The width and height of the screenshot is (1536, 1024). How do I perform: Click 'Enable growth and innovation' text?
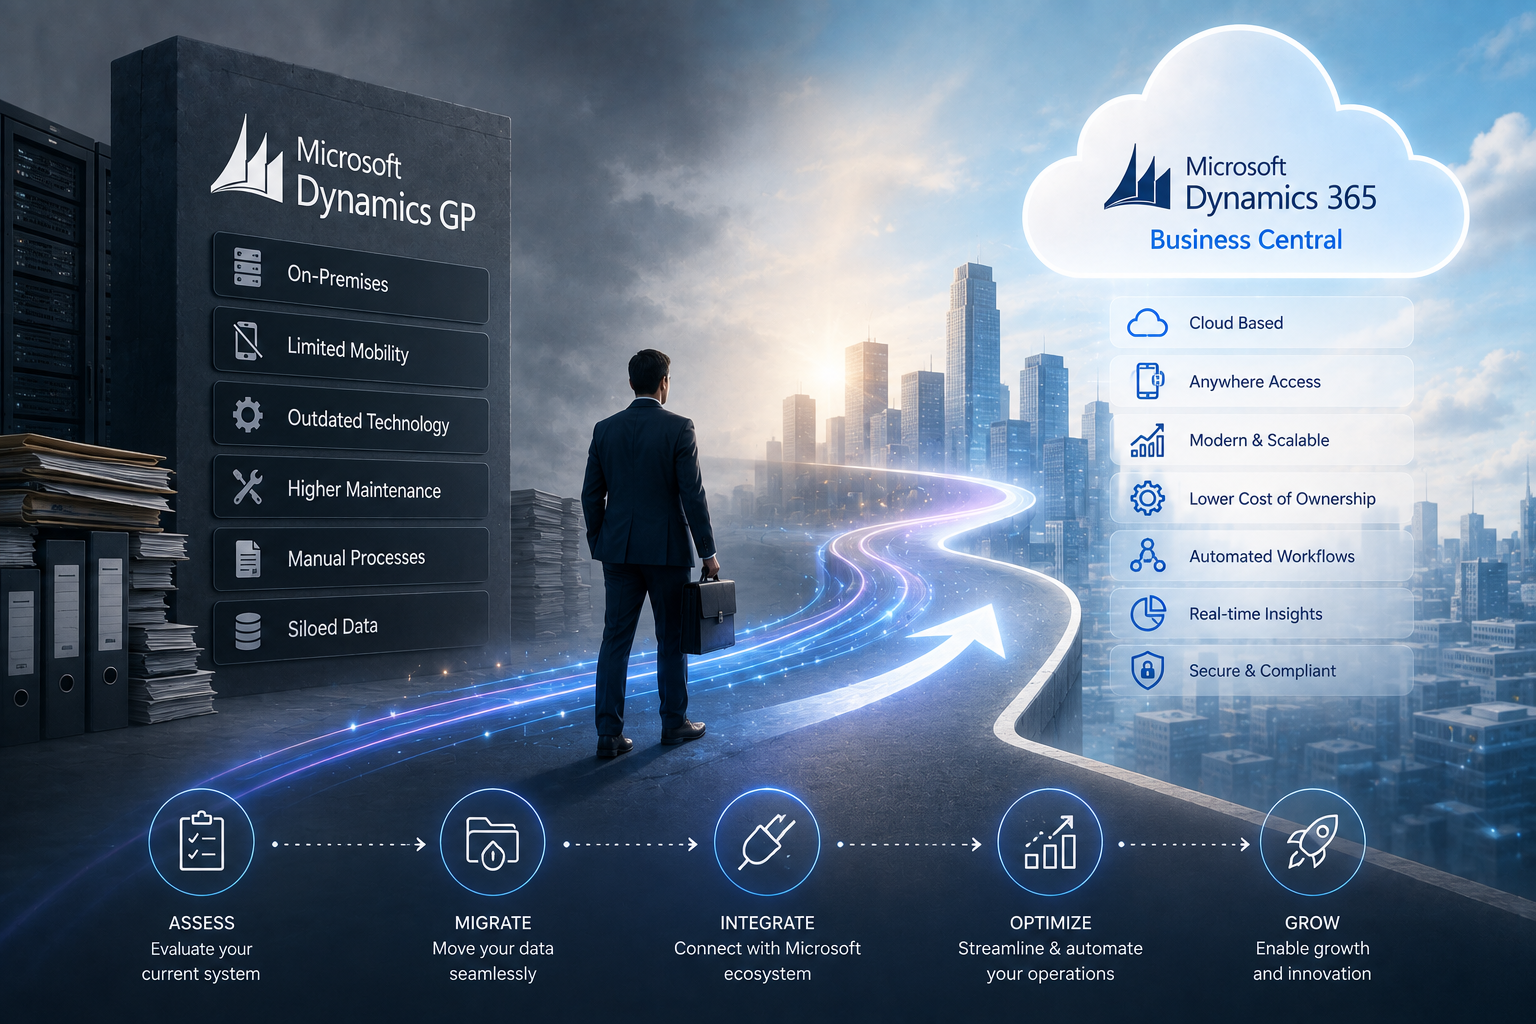1312,961
